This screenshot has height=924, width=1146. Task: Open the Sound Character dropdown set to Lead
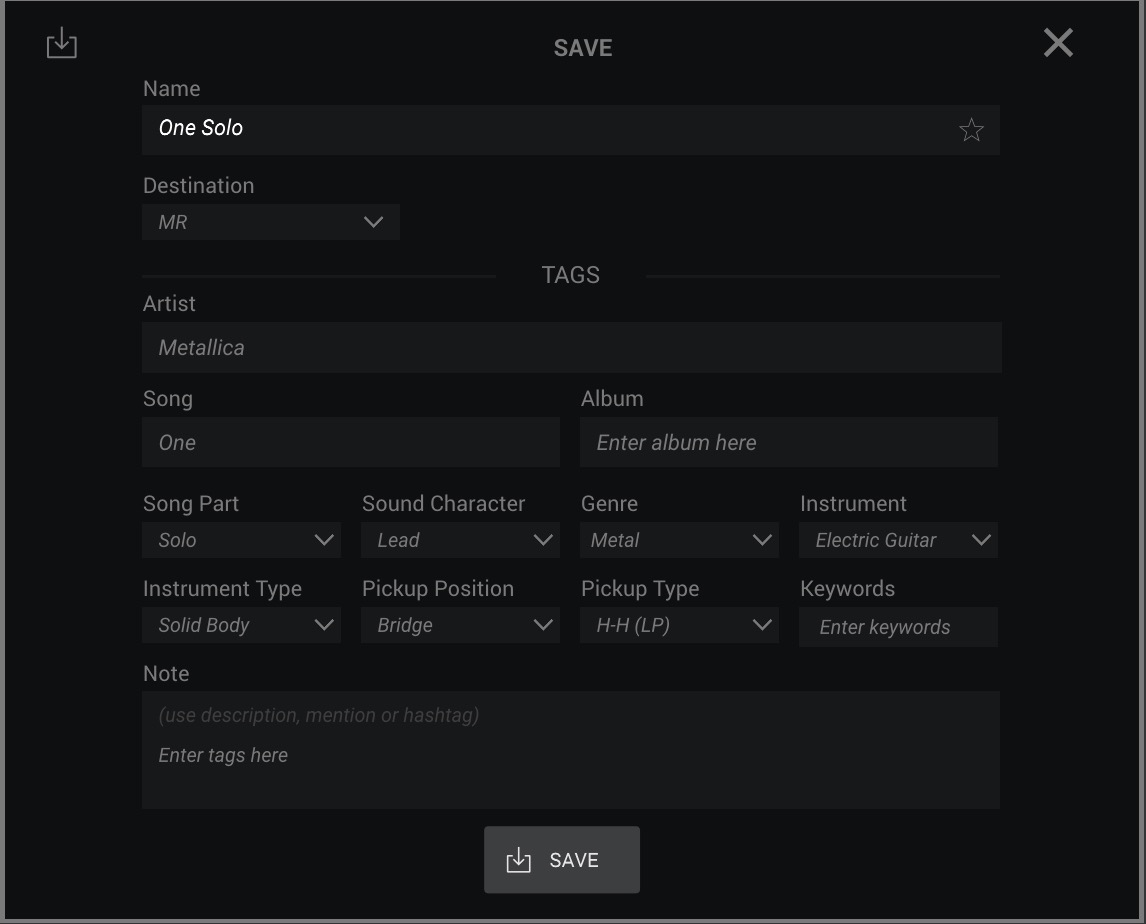[460, 540]
